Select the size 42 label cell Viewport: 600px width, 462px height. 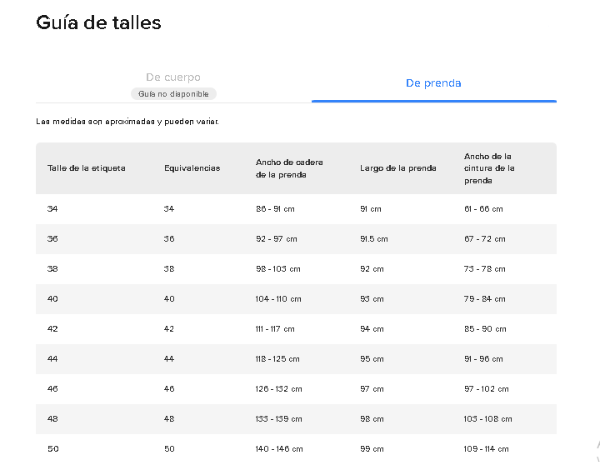click(53, 328)
